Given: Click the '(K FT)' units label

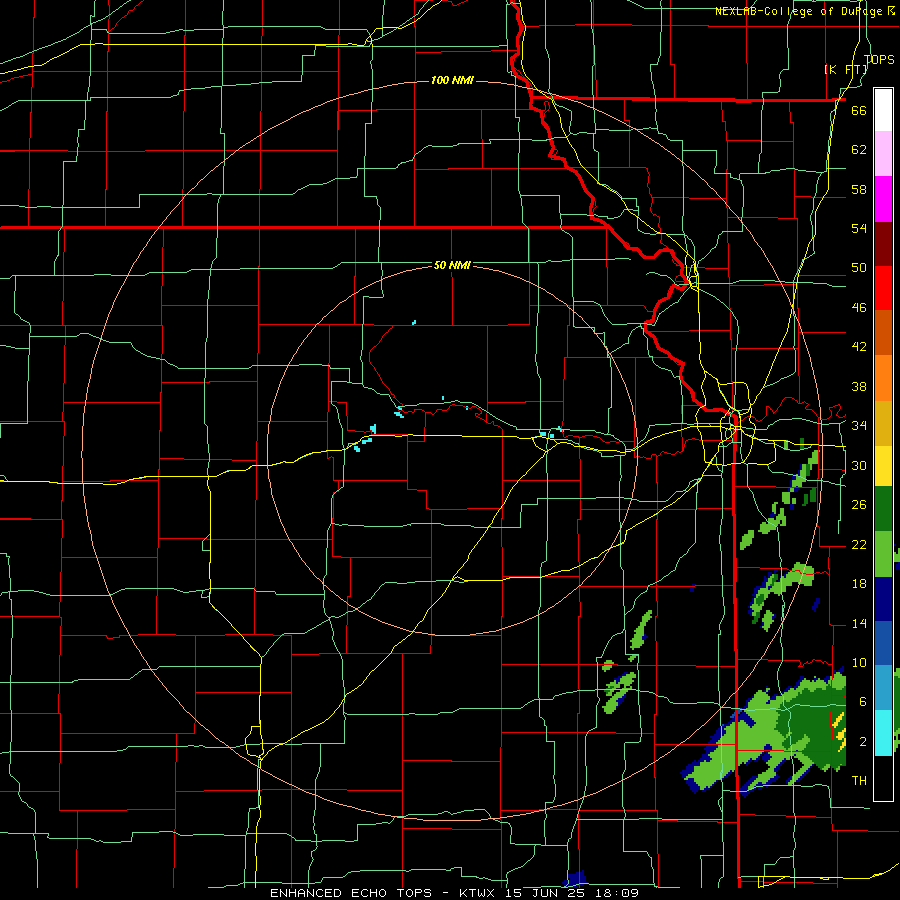Looking at the screenshot, I should (x=846, y=69).
